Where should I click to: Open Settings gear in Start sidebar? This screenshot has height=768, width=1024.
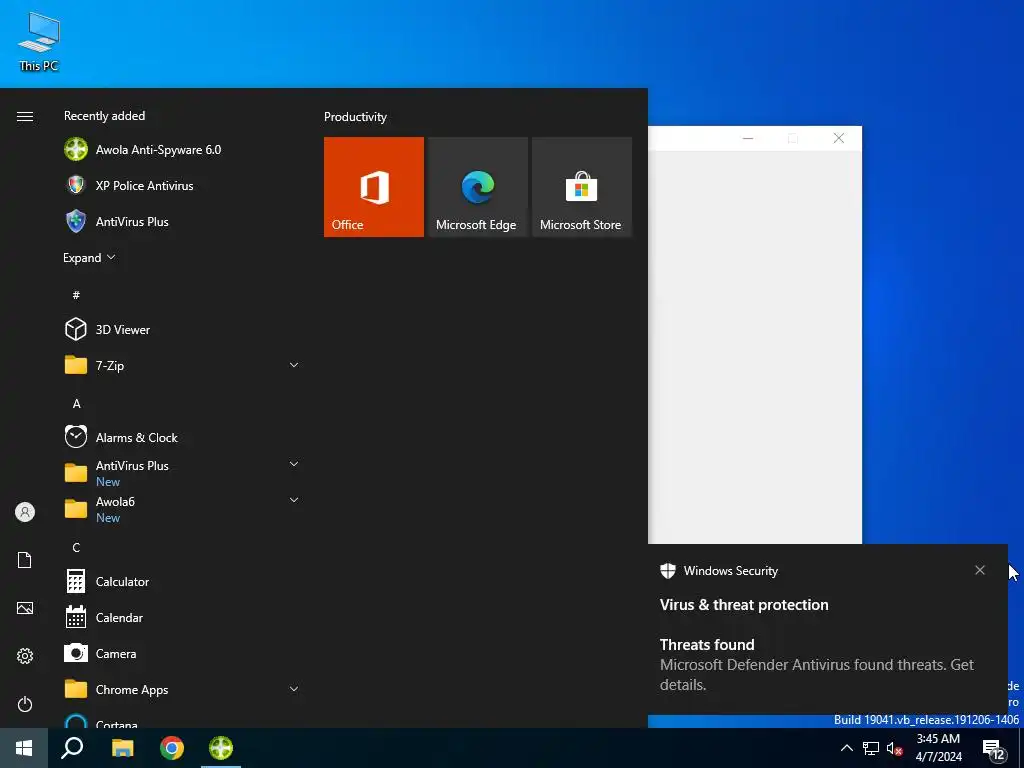tap(25, 656)
